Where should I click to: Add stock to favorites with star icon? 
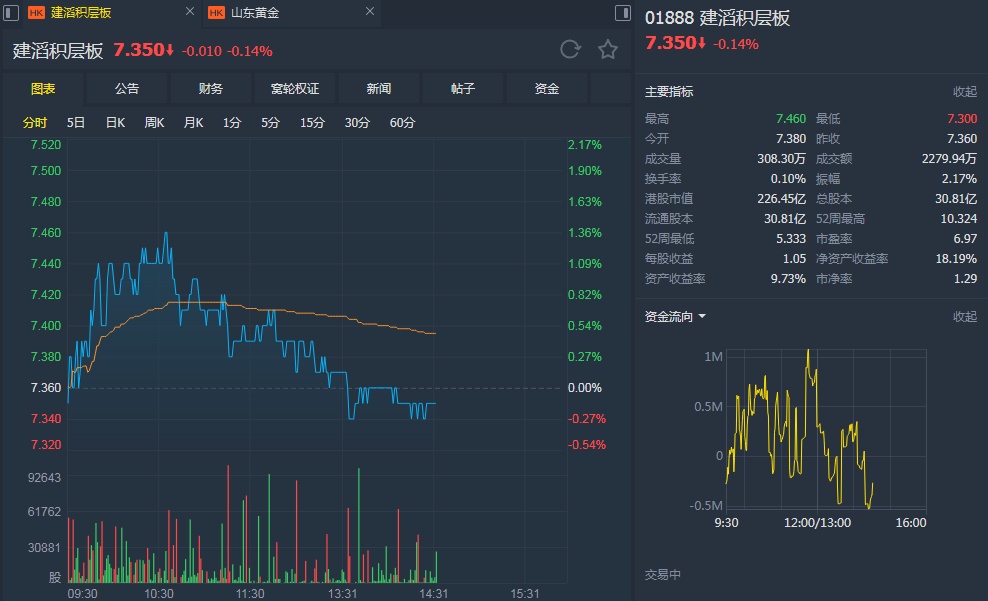coord(607,50)
